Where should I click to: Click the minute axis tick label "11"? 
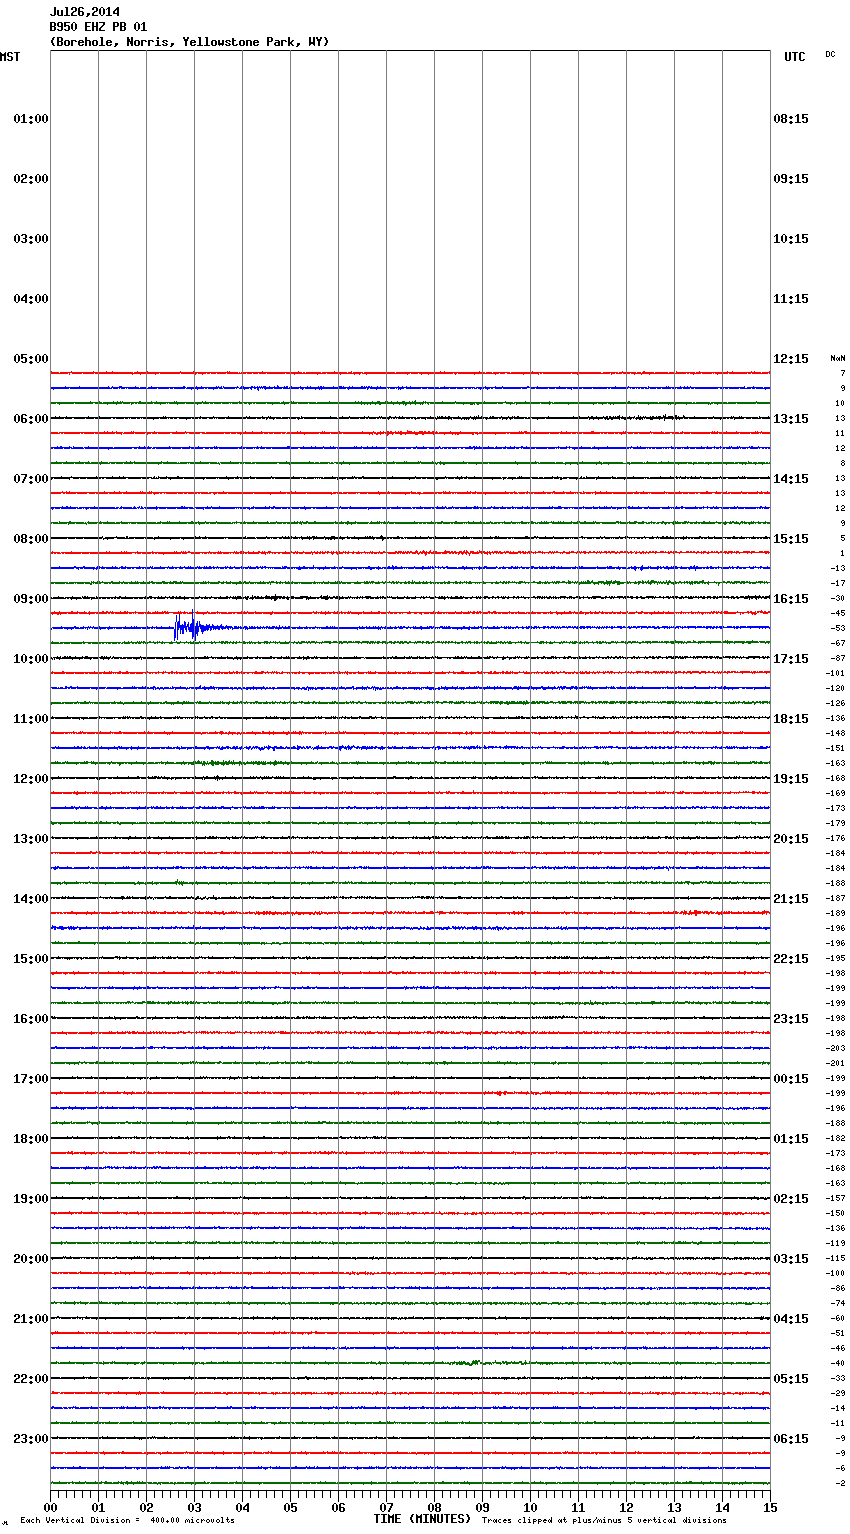tap(578, 1507)
